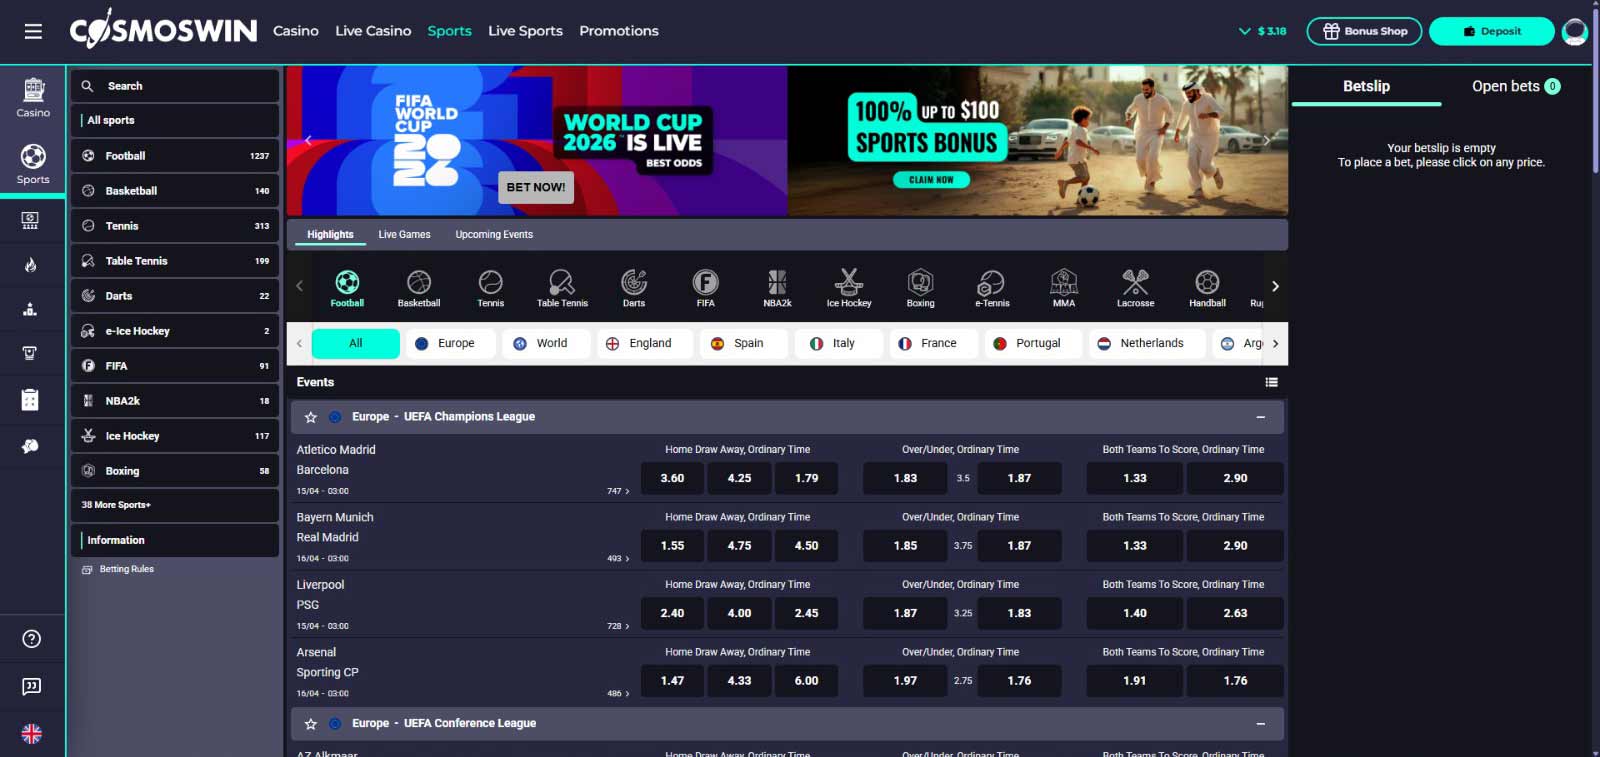The width and height of the screenshot is (1600, 757).
Task: Toggle the events list view icon
Action: (1271, 382)
